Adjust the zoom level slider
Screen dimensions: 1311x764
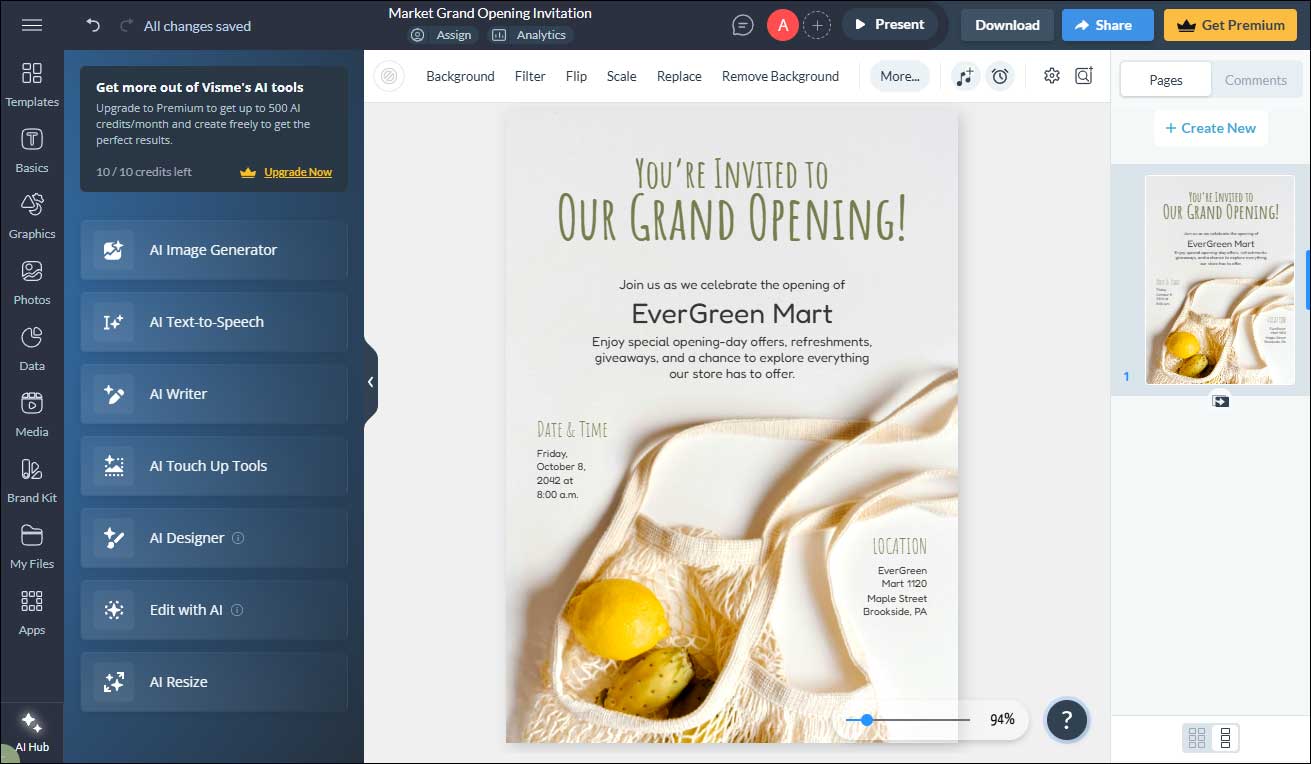(865, 719)
